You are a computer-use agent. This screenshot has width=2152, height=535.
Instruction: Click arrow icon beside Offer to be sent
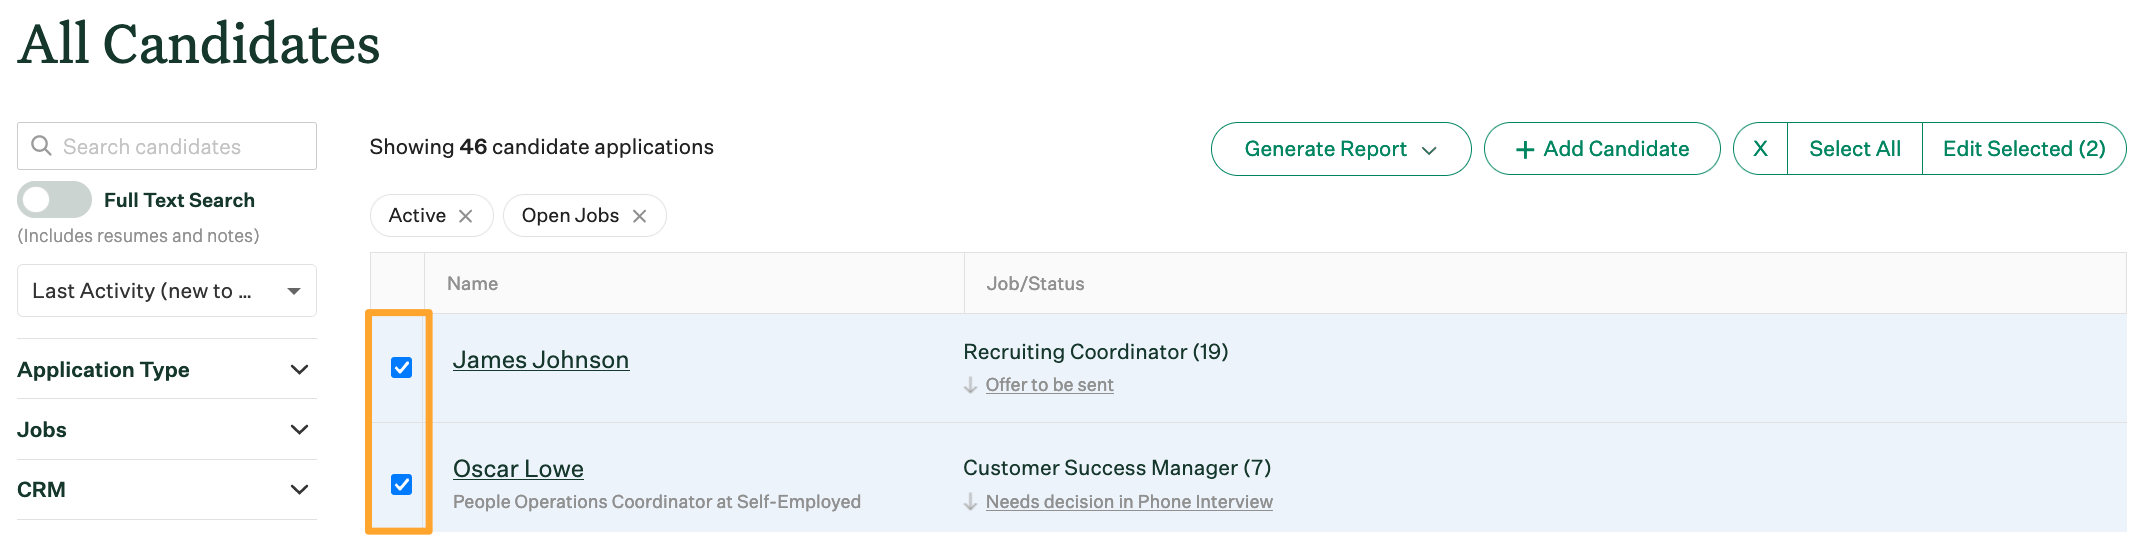970,385
